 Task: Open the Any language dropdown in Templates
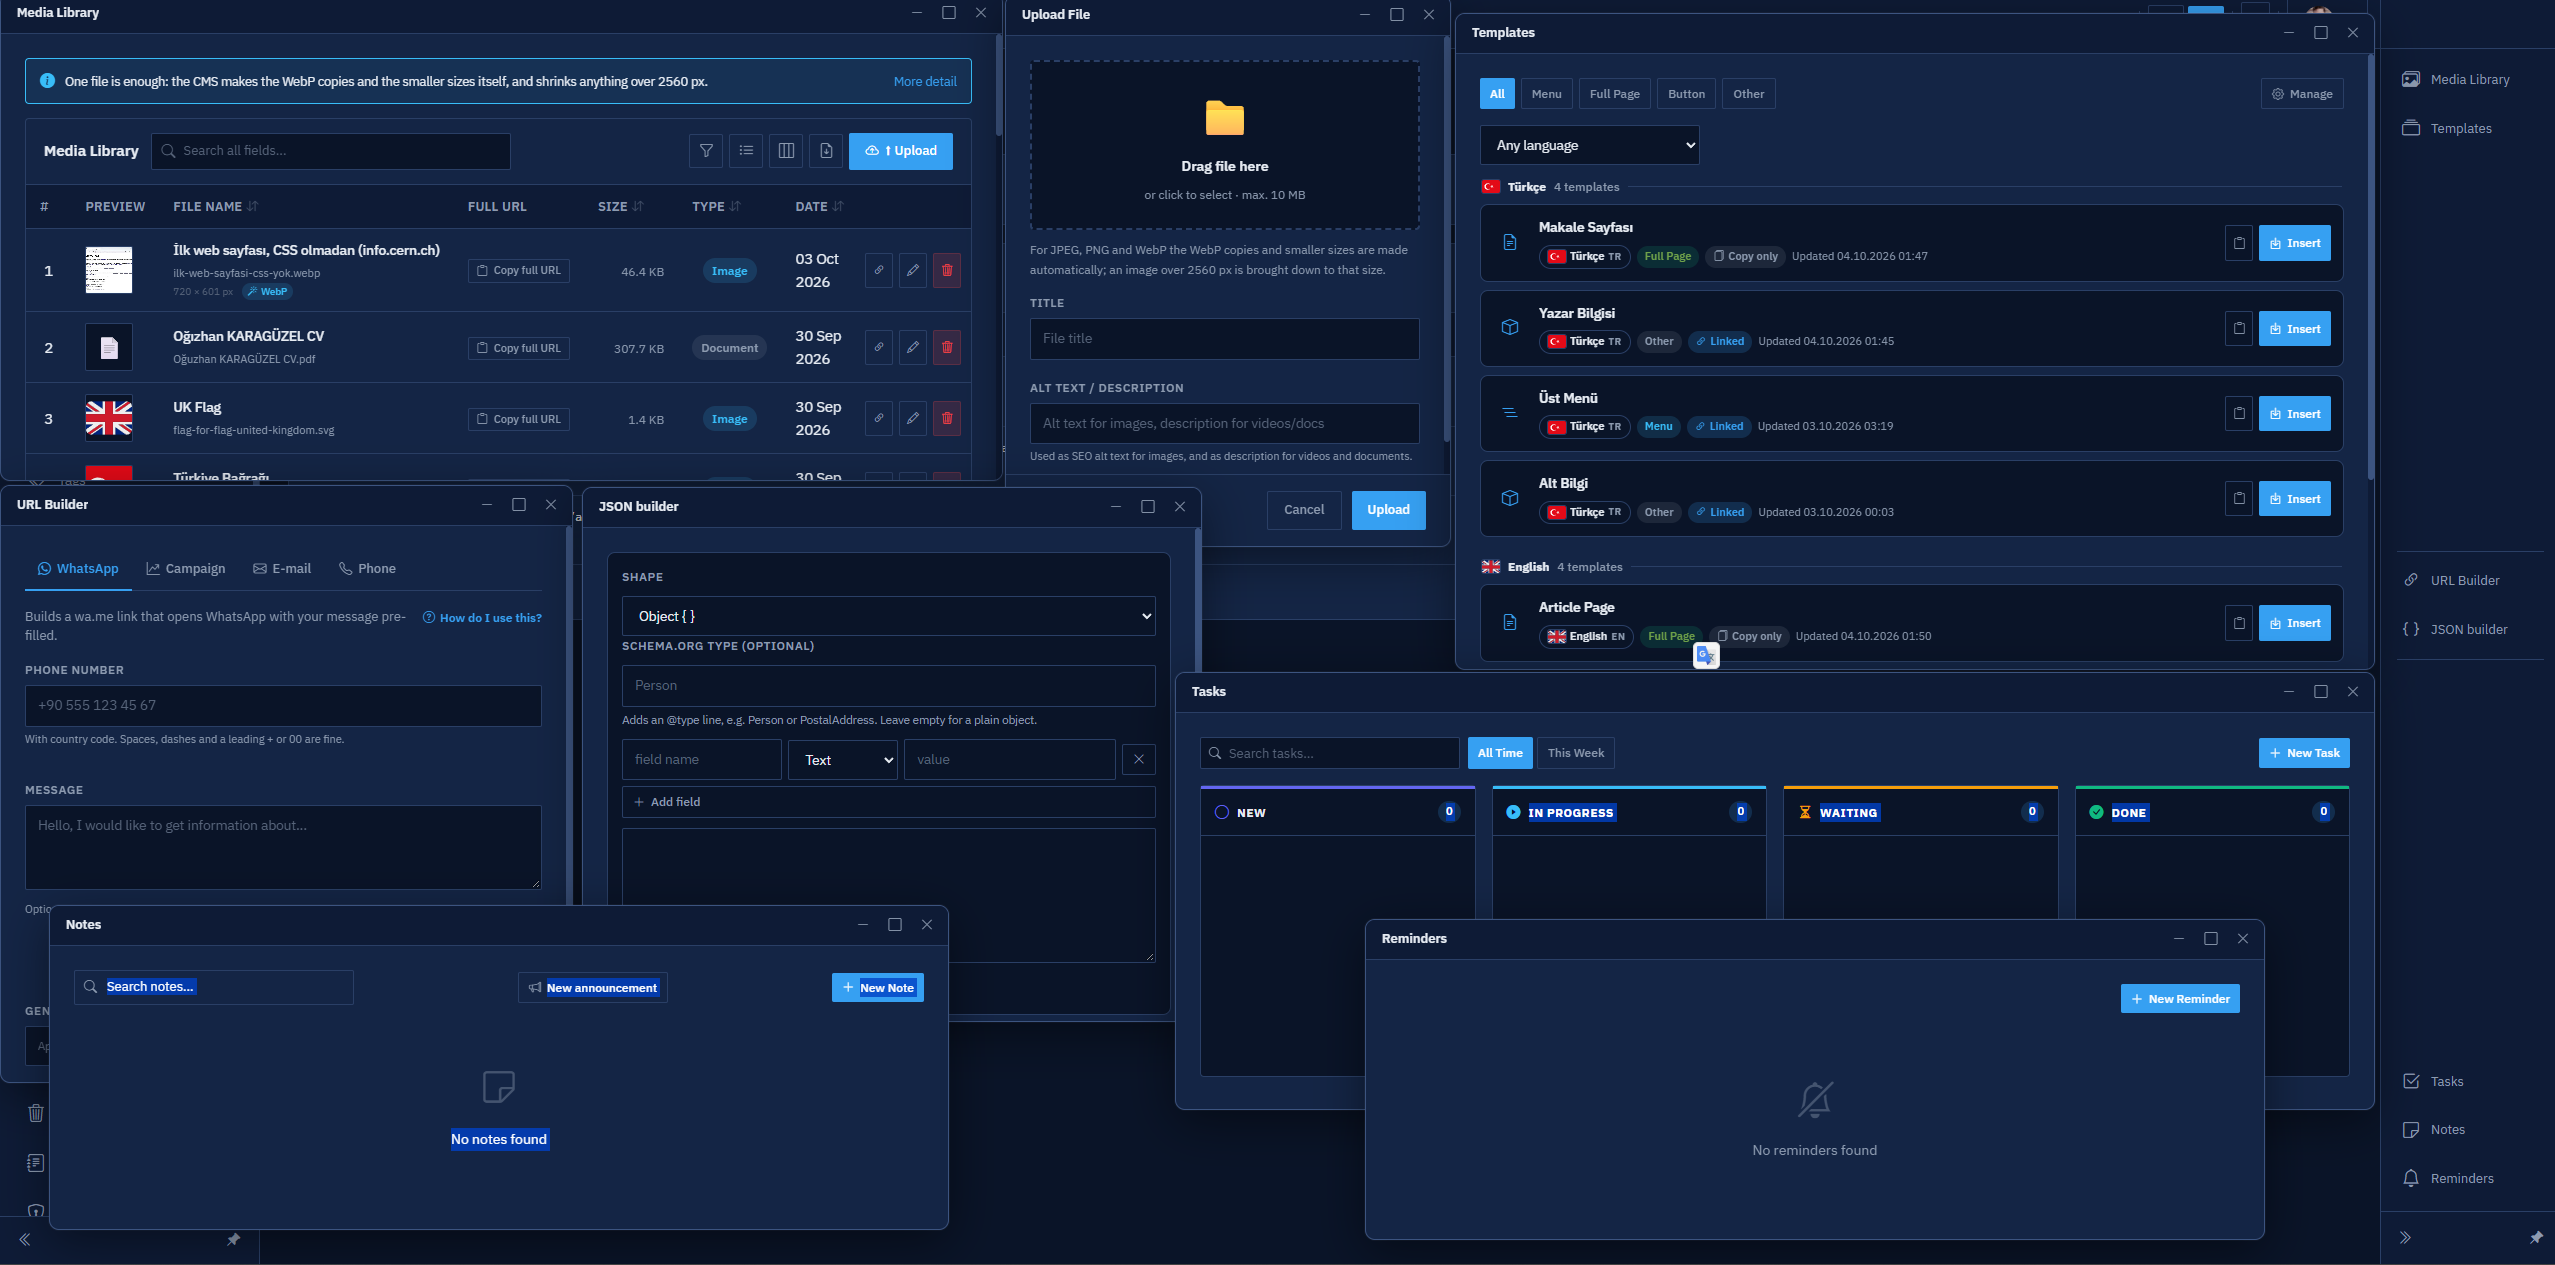point(1589,145)
